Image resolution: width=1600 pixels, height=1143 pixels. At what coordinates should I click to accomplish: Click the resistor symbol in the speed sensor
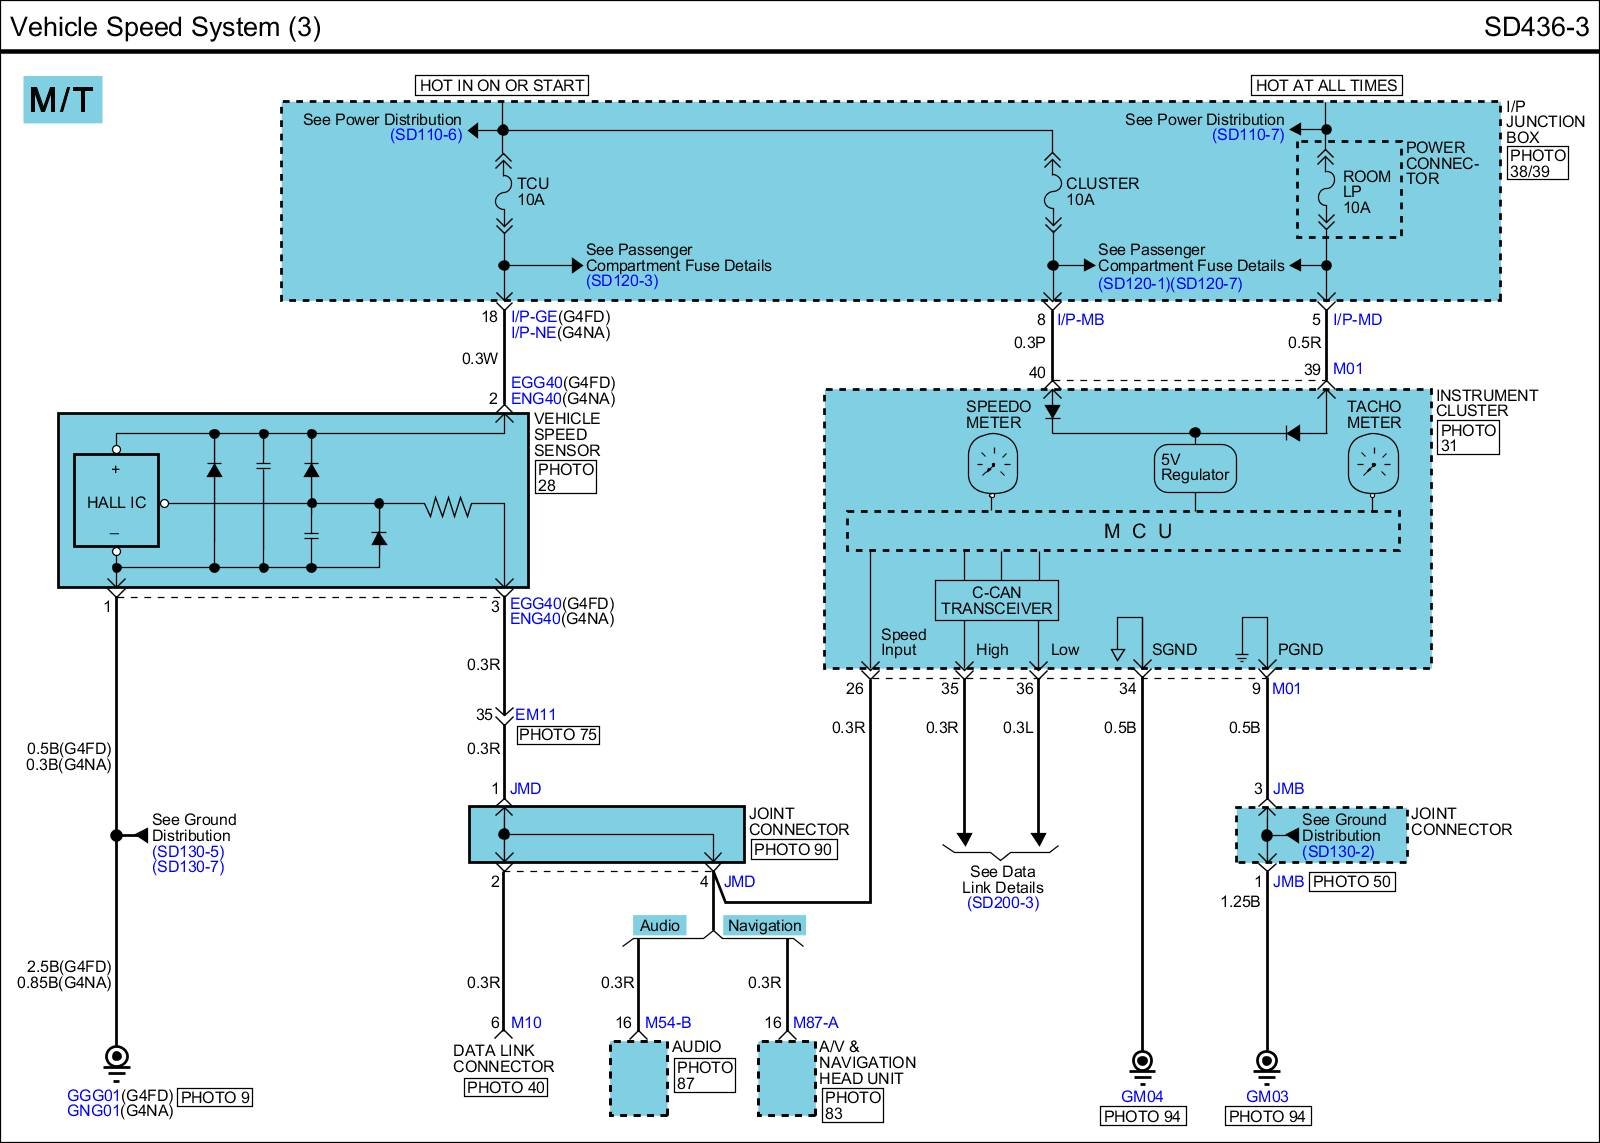[x=448, y=509]
